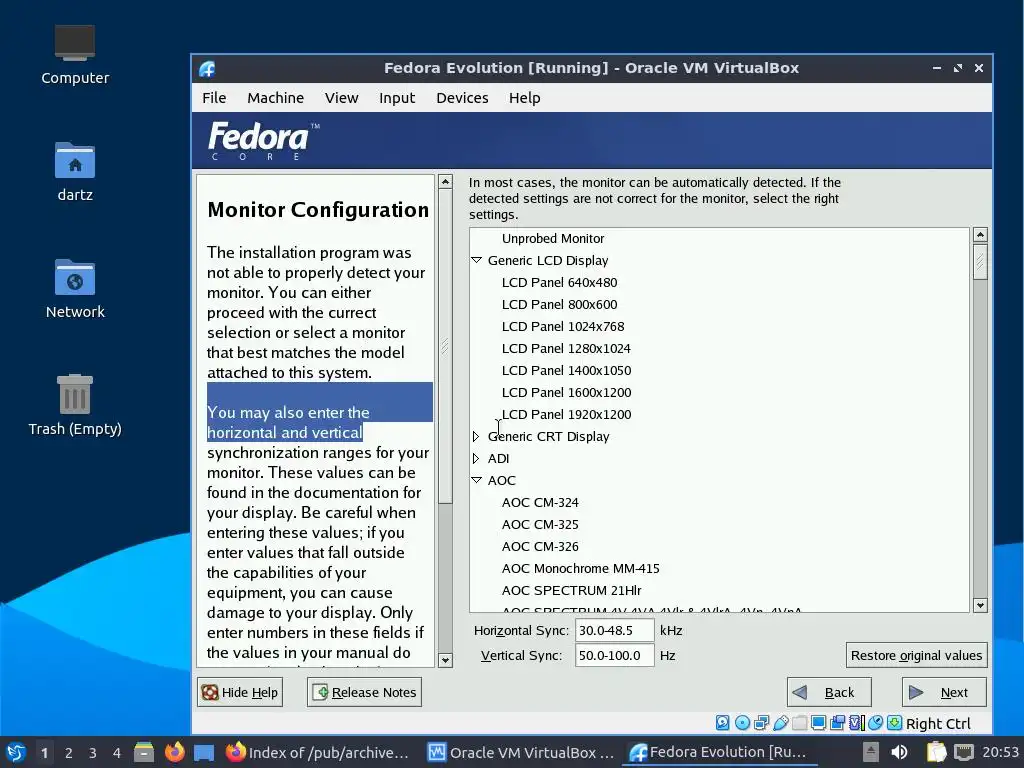
Task: Launch the file manager from taskbar
Action: [x=144, y=752]
